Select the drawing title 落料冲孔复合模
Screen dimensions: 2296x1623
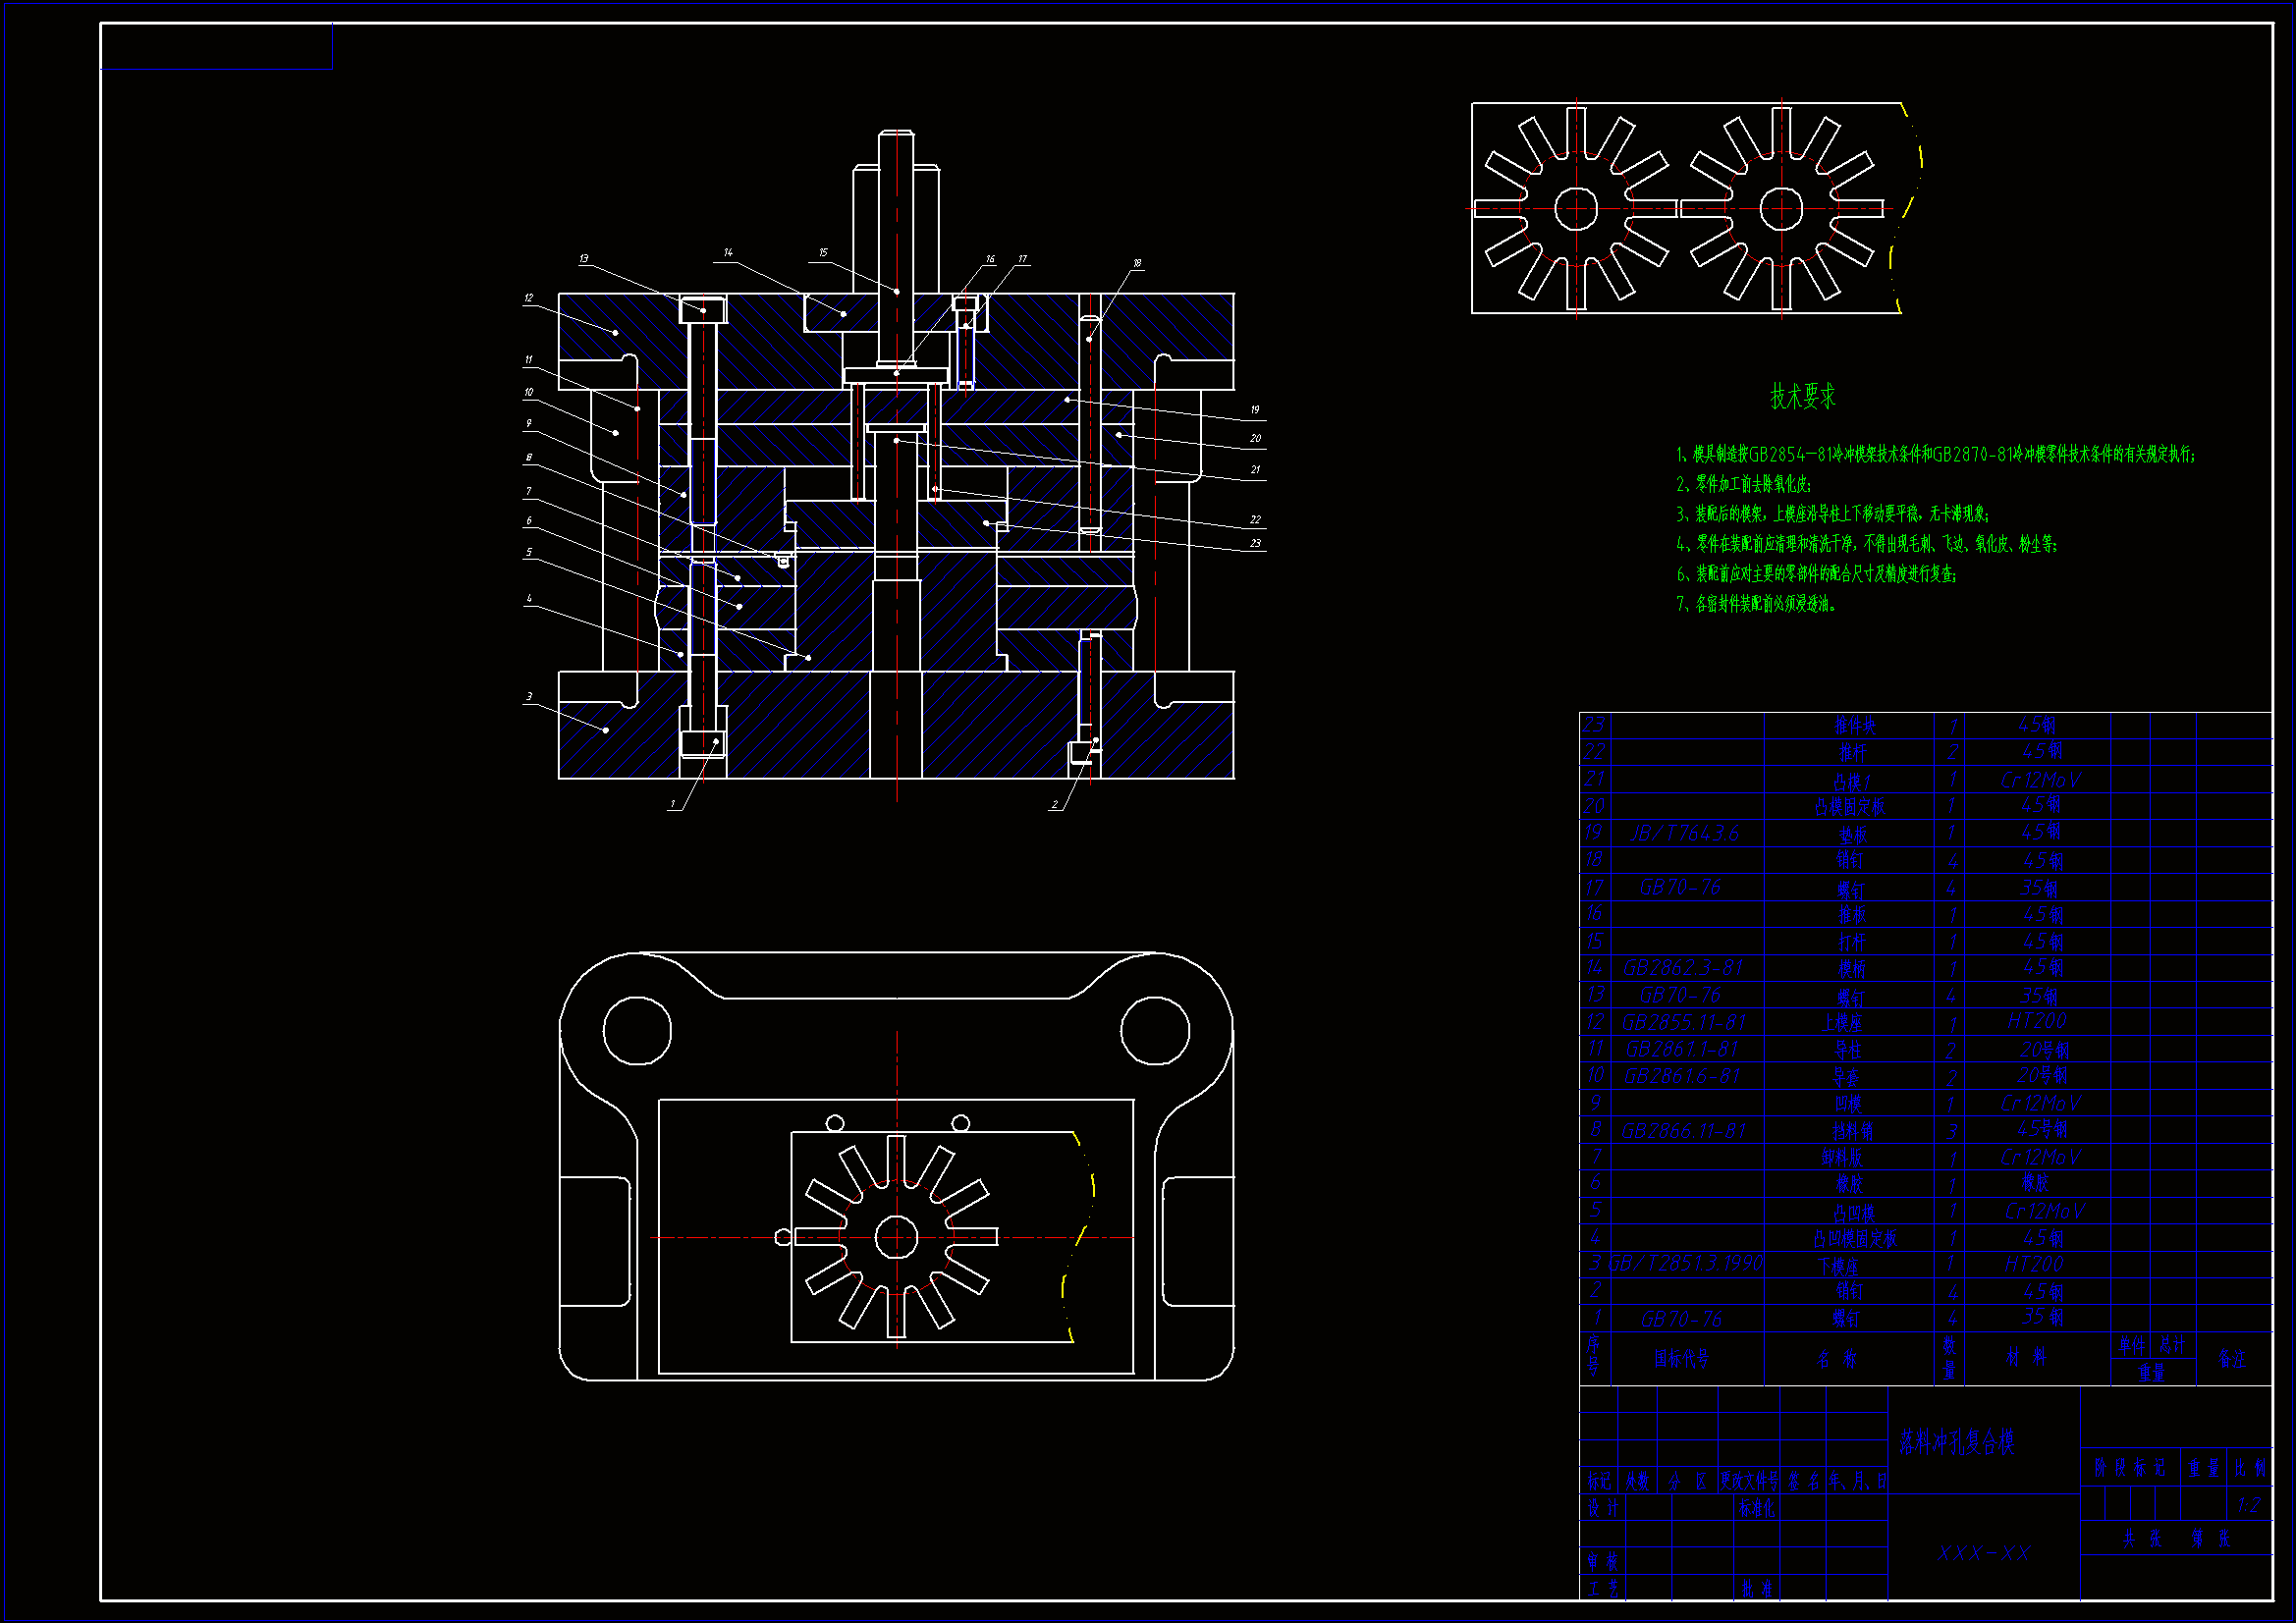pyautogui.click(x=1956, y=1441)
